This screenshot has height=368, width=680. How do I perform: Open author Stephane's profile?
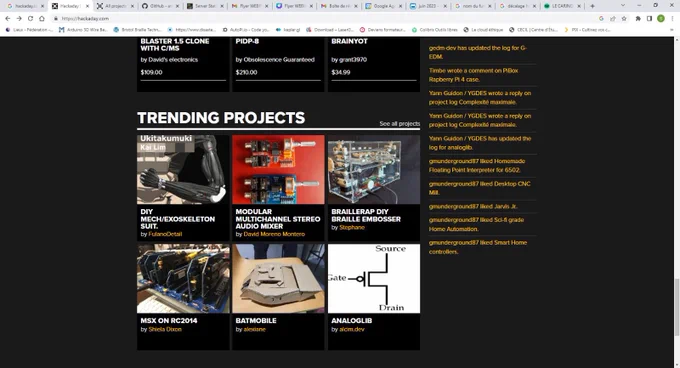(x=352, y=227)
